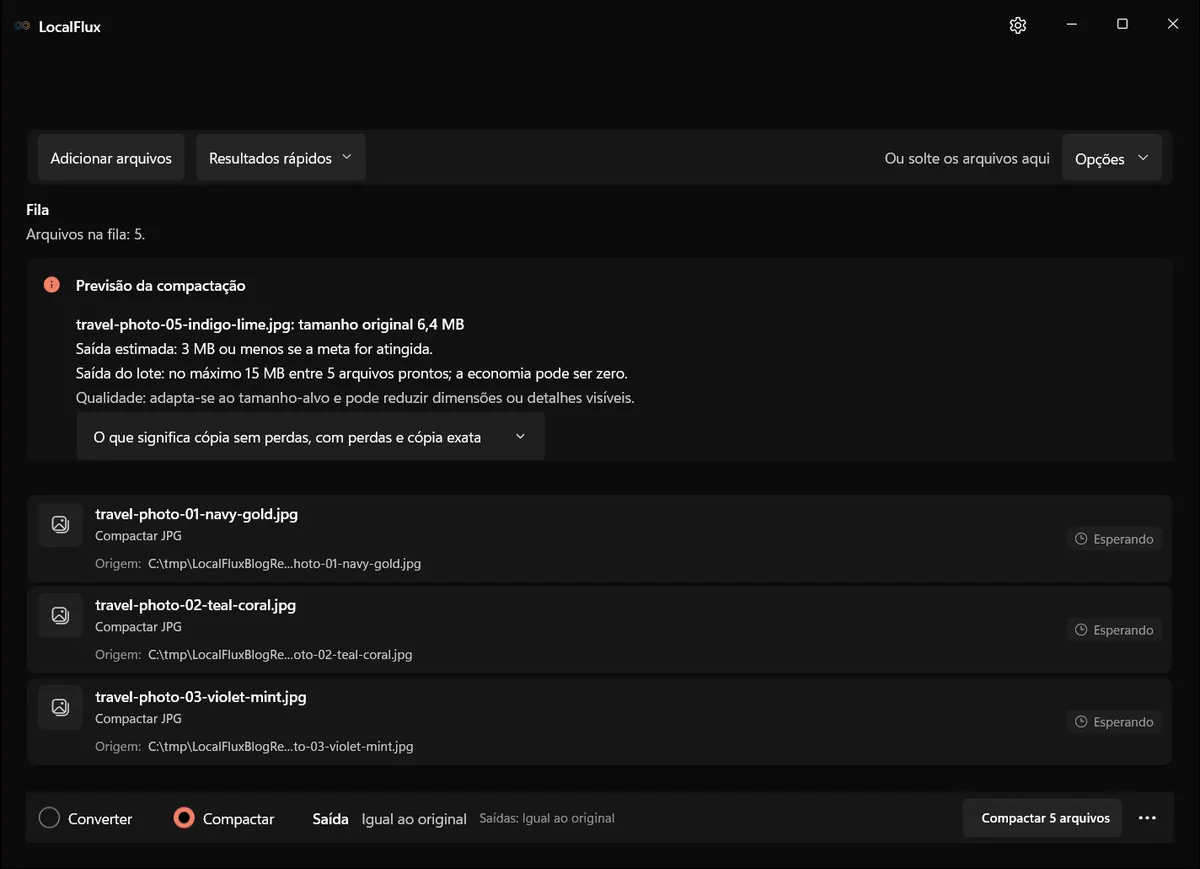Open the Resultados rápidos dropdown

pyautogui.click(x=280, y=158)
